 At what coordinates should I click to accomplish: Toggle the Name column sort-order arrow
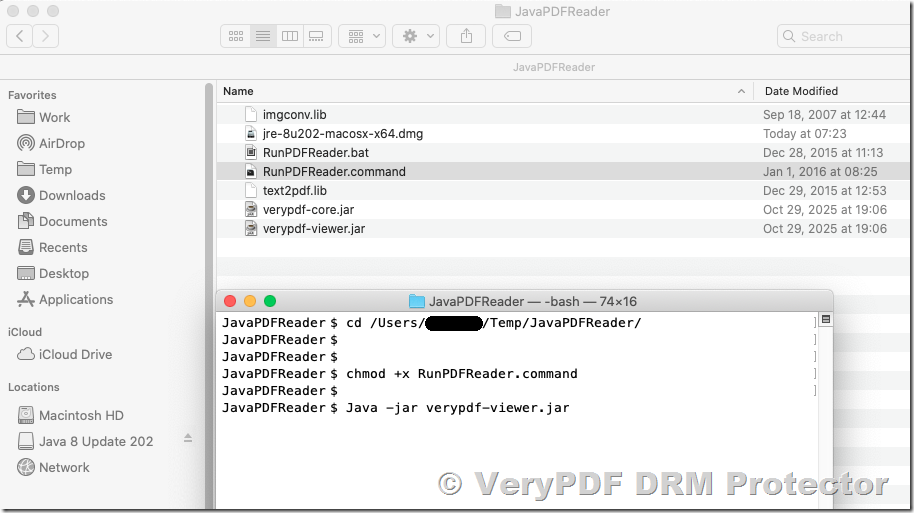pyautogui.click(x=741, y=92)
